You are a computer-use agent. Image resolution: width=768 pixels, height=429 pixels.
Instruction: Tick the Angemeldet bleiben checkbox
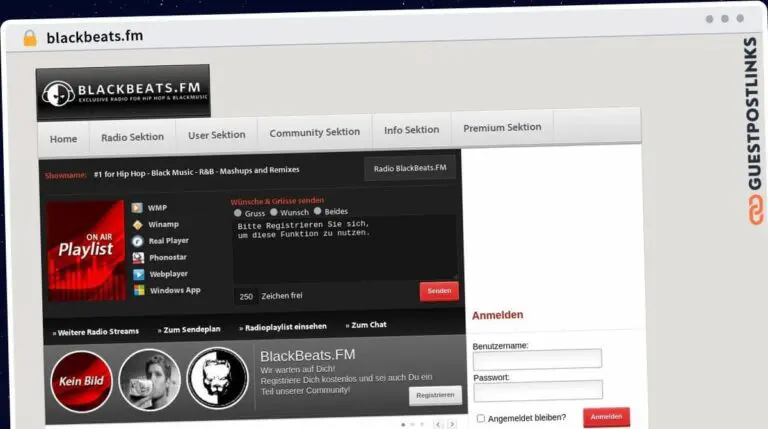pos(481,418)
